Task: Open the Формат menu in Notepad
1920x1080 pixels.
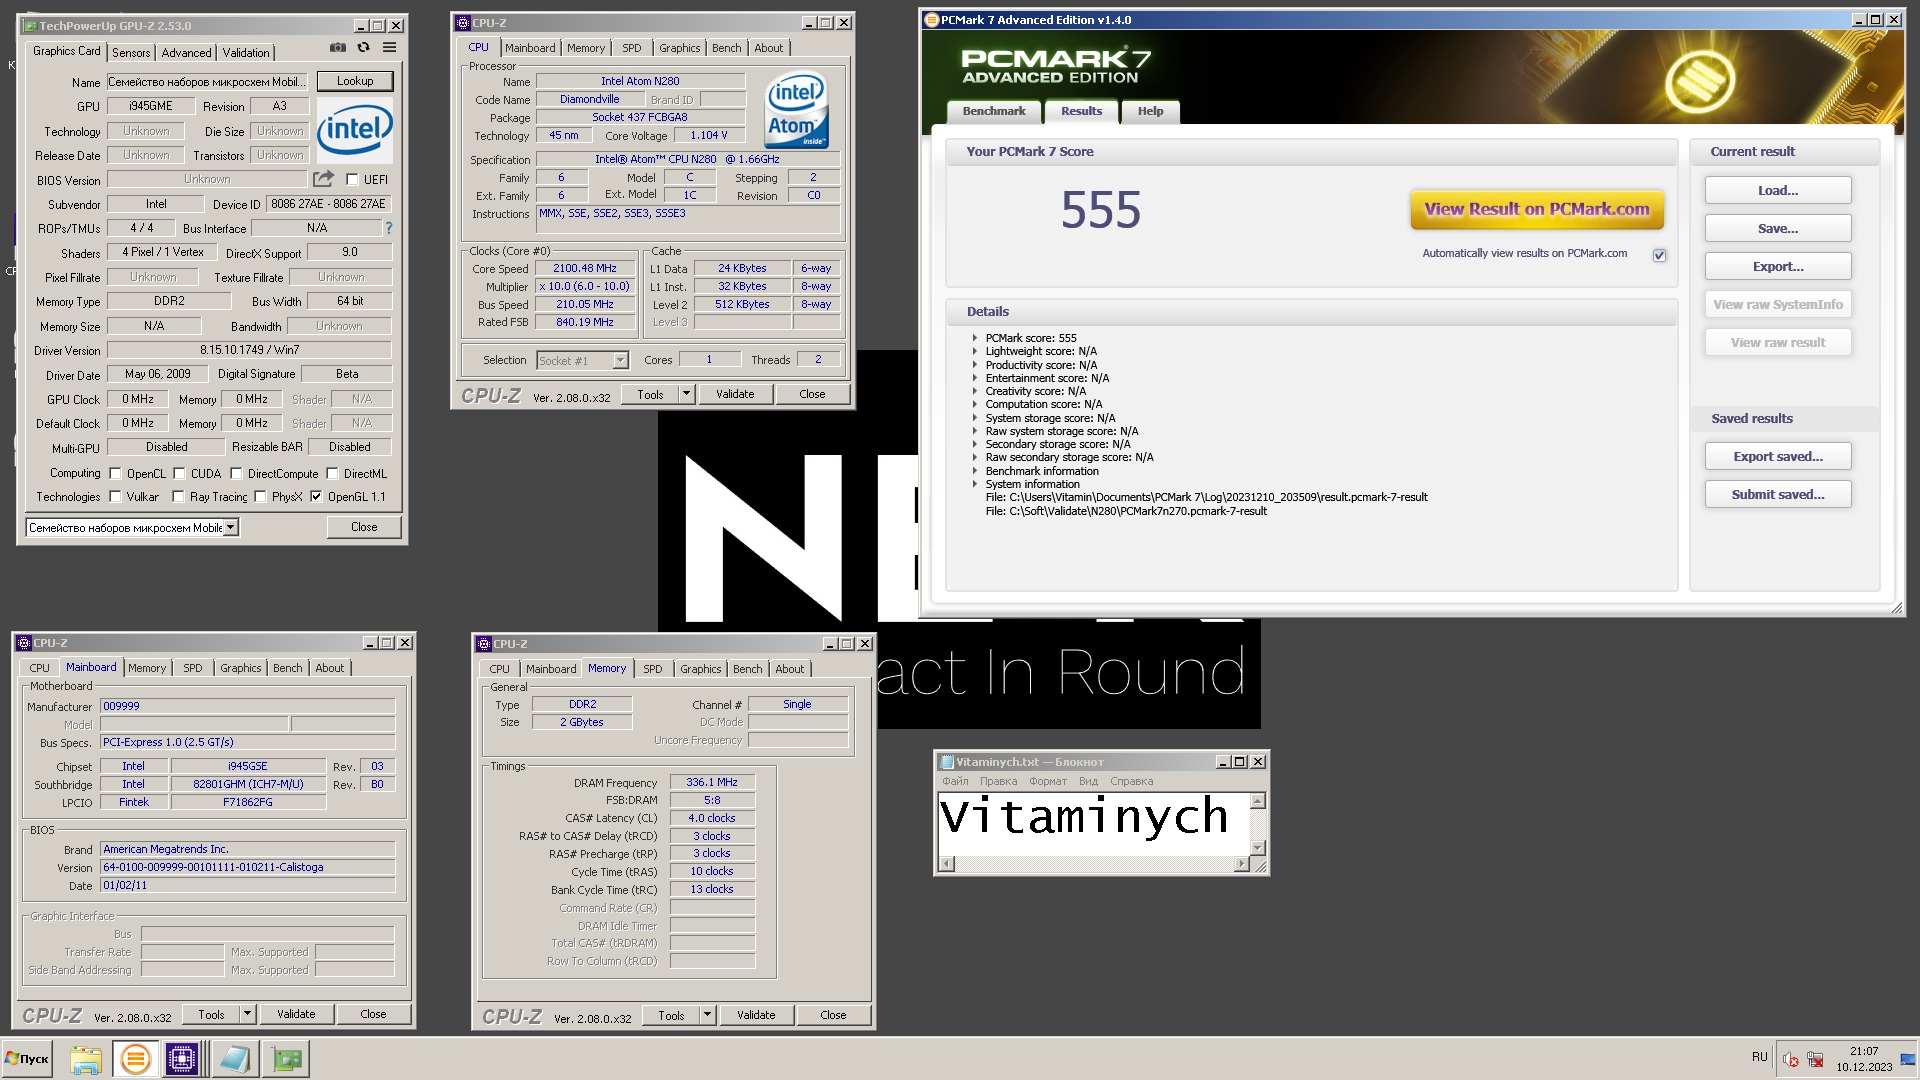Action: 1048,782
